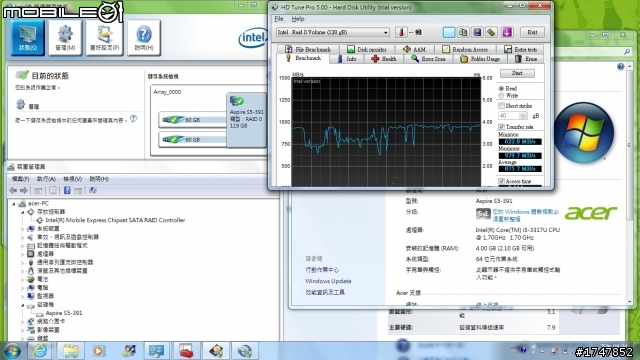Click the Windows Experience Index rating link

point(525,216)
